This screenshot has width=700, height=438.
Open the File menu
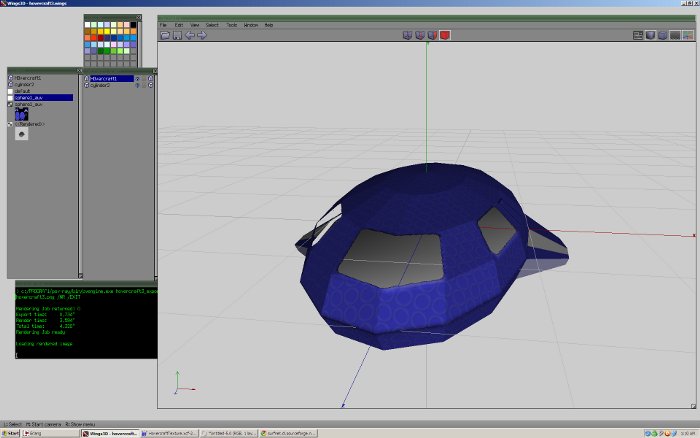[163, 24]
